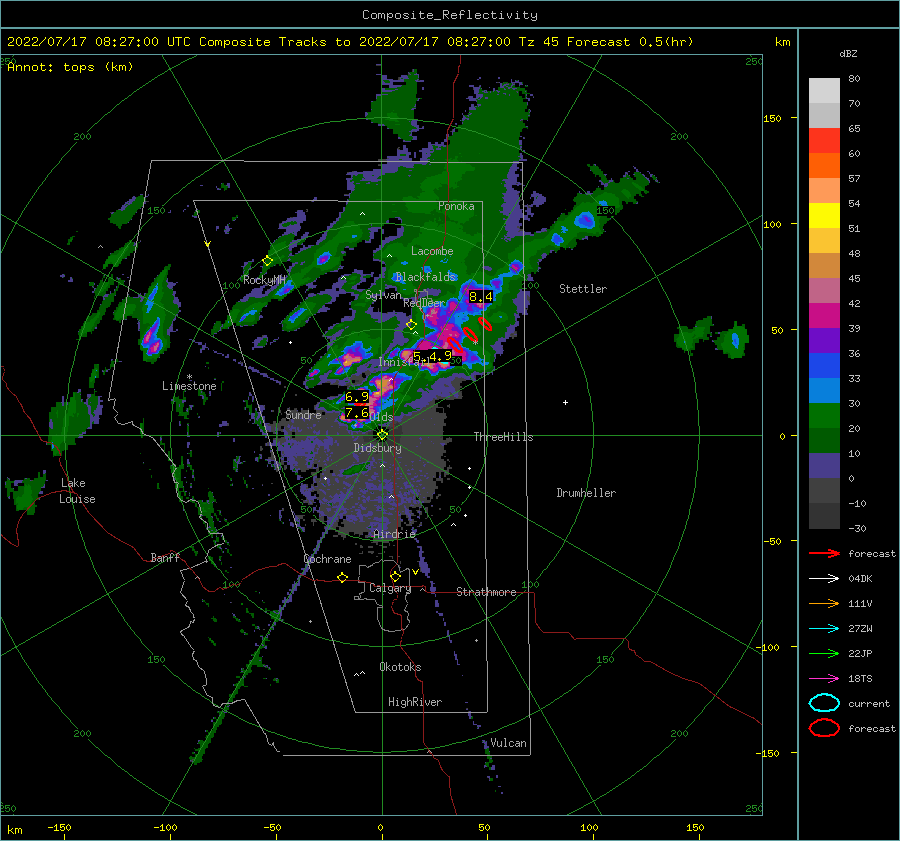Pick the bright yellow band in dBZ scale
This screenshot has width=900, height=841.
coord(824,215)
